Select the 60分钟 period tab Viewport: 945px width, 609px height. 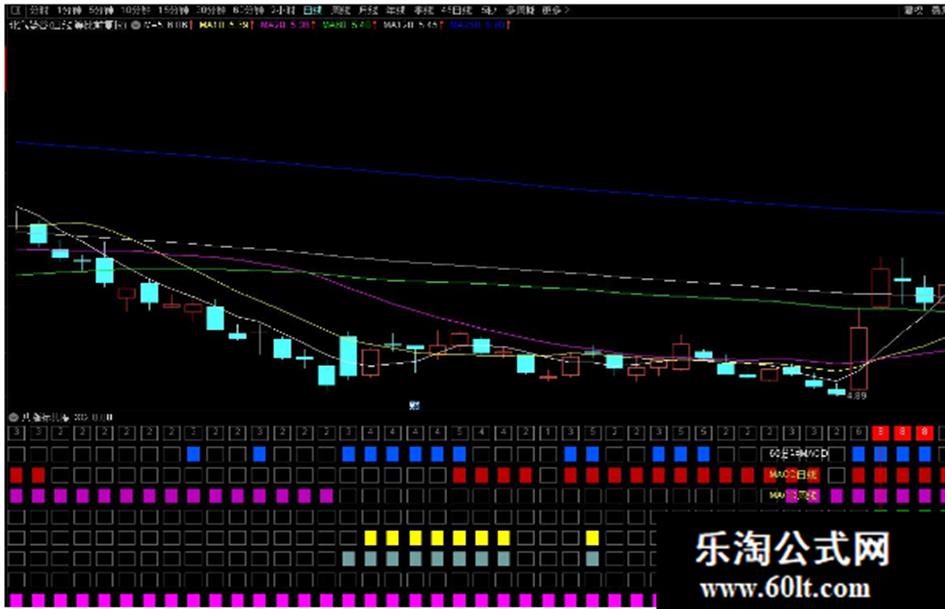tap(248, 10)
